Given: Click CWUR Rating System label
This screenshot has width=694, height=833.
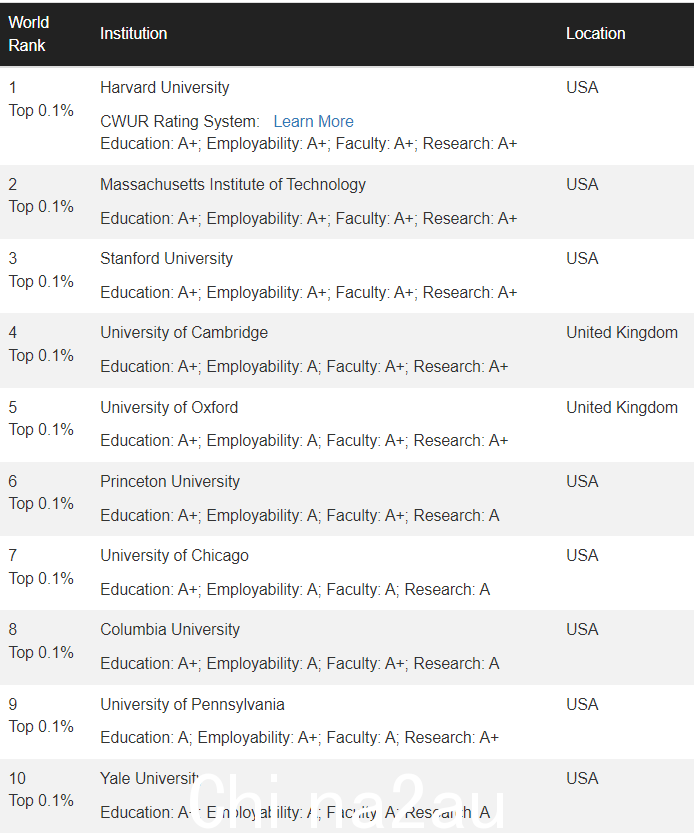Looking at the screenshot, I should tap(180, 122).
